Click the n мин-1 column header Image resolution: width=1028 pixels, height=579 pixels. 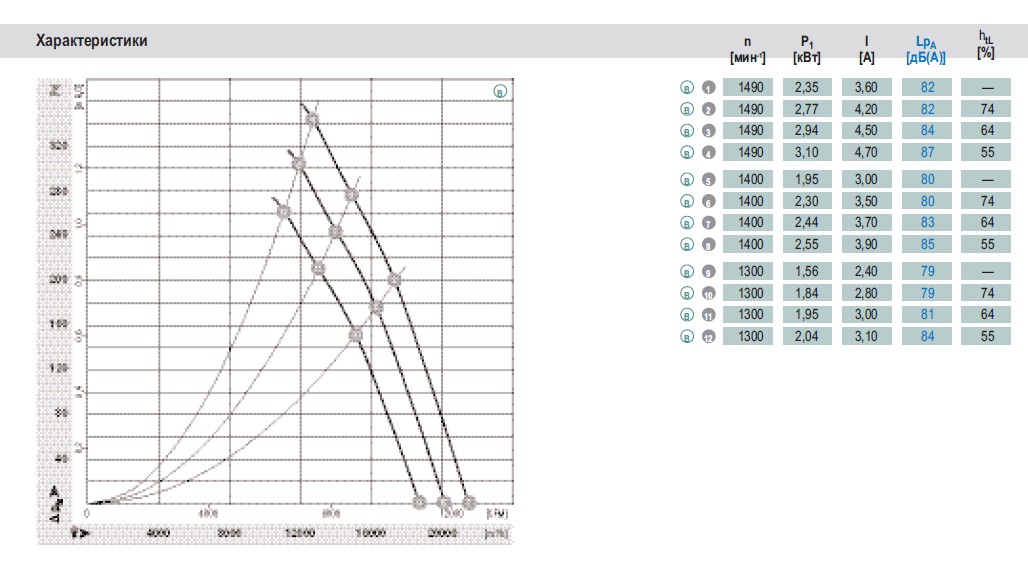(747, 50)
